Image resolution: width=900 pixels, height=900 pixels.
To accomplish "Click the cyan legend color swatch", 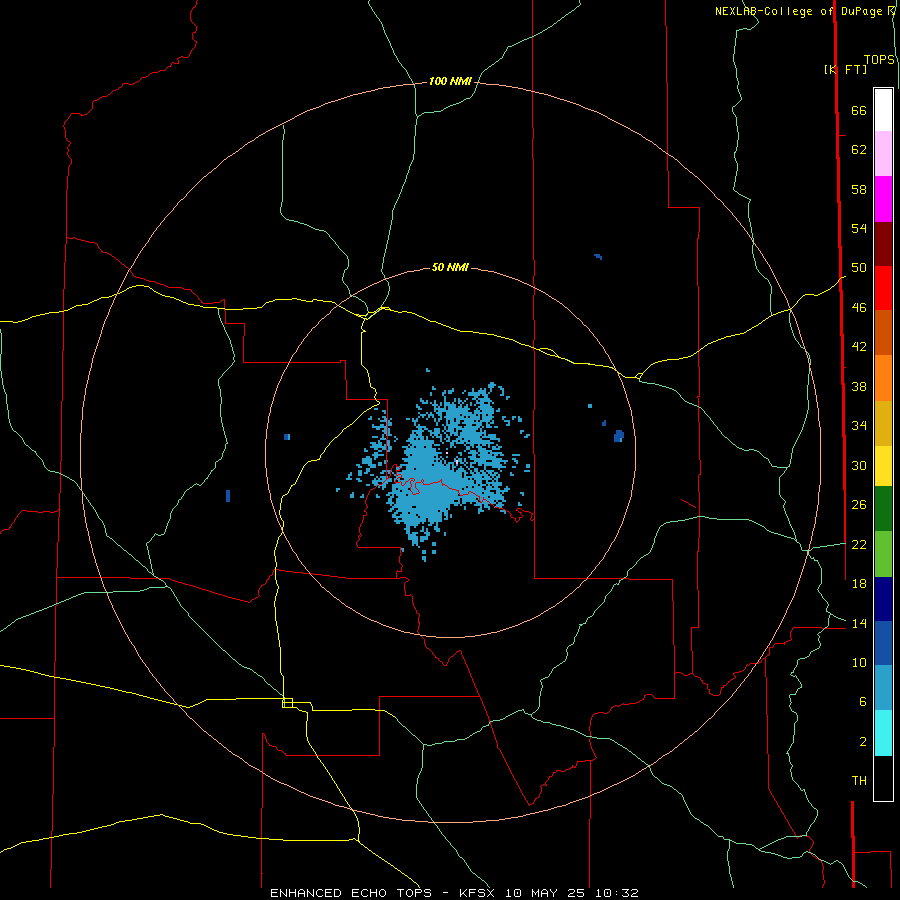I will (883, 733).
